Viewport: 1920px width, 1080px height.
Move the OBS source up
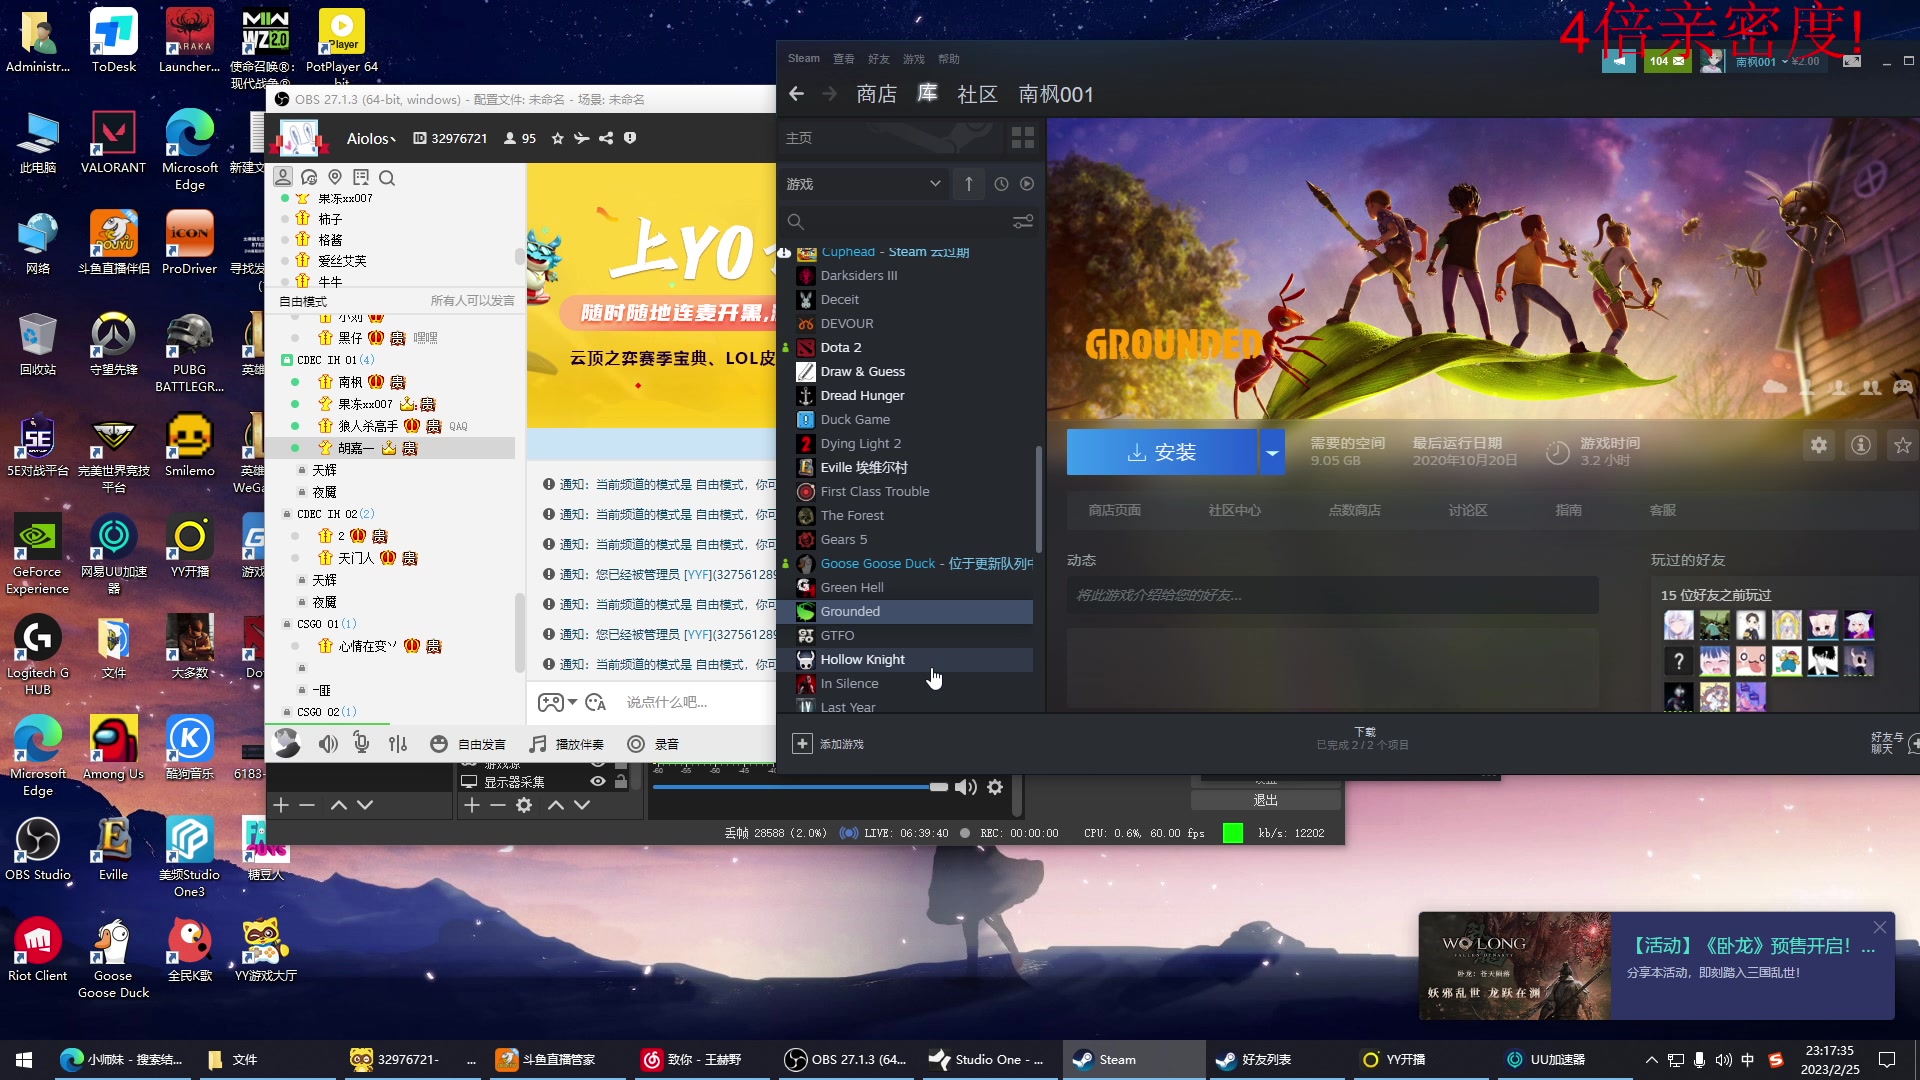click(556, 805)
